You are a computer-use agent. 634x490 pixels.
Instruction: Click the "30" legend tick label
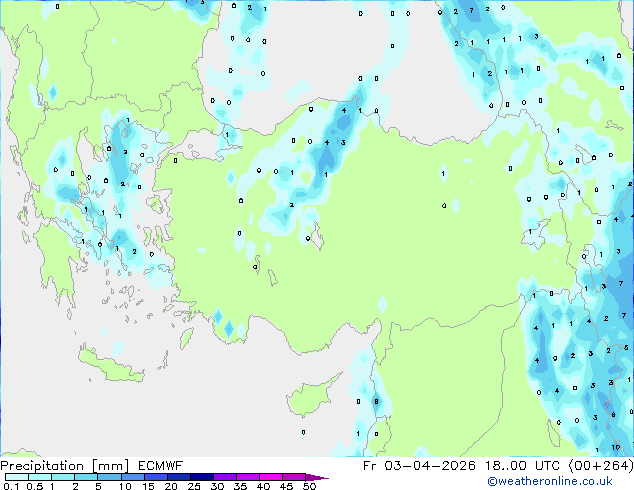(217, 486)
